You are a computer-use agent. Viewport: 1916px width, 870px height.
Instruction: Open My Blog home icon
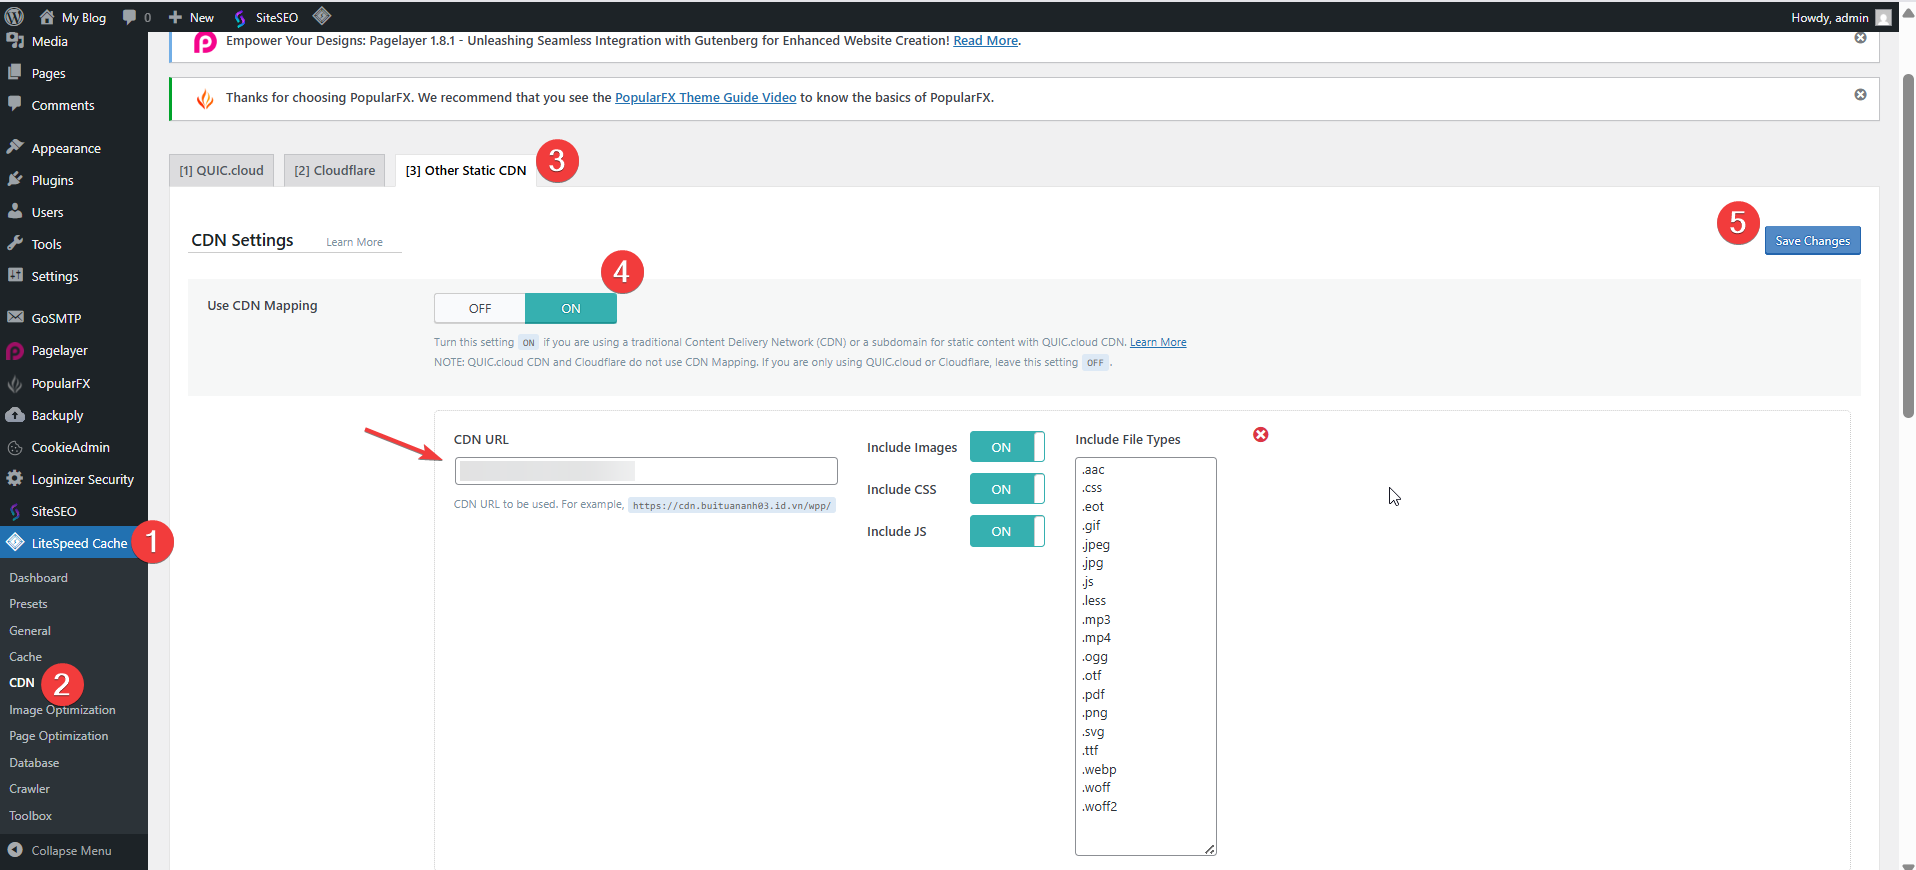point(47,17)
